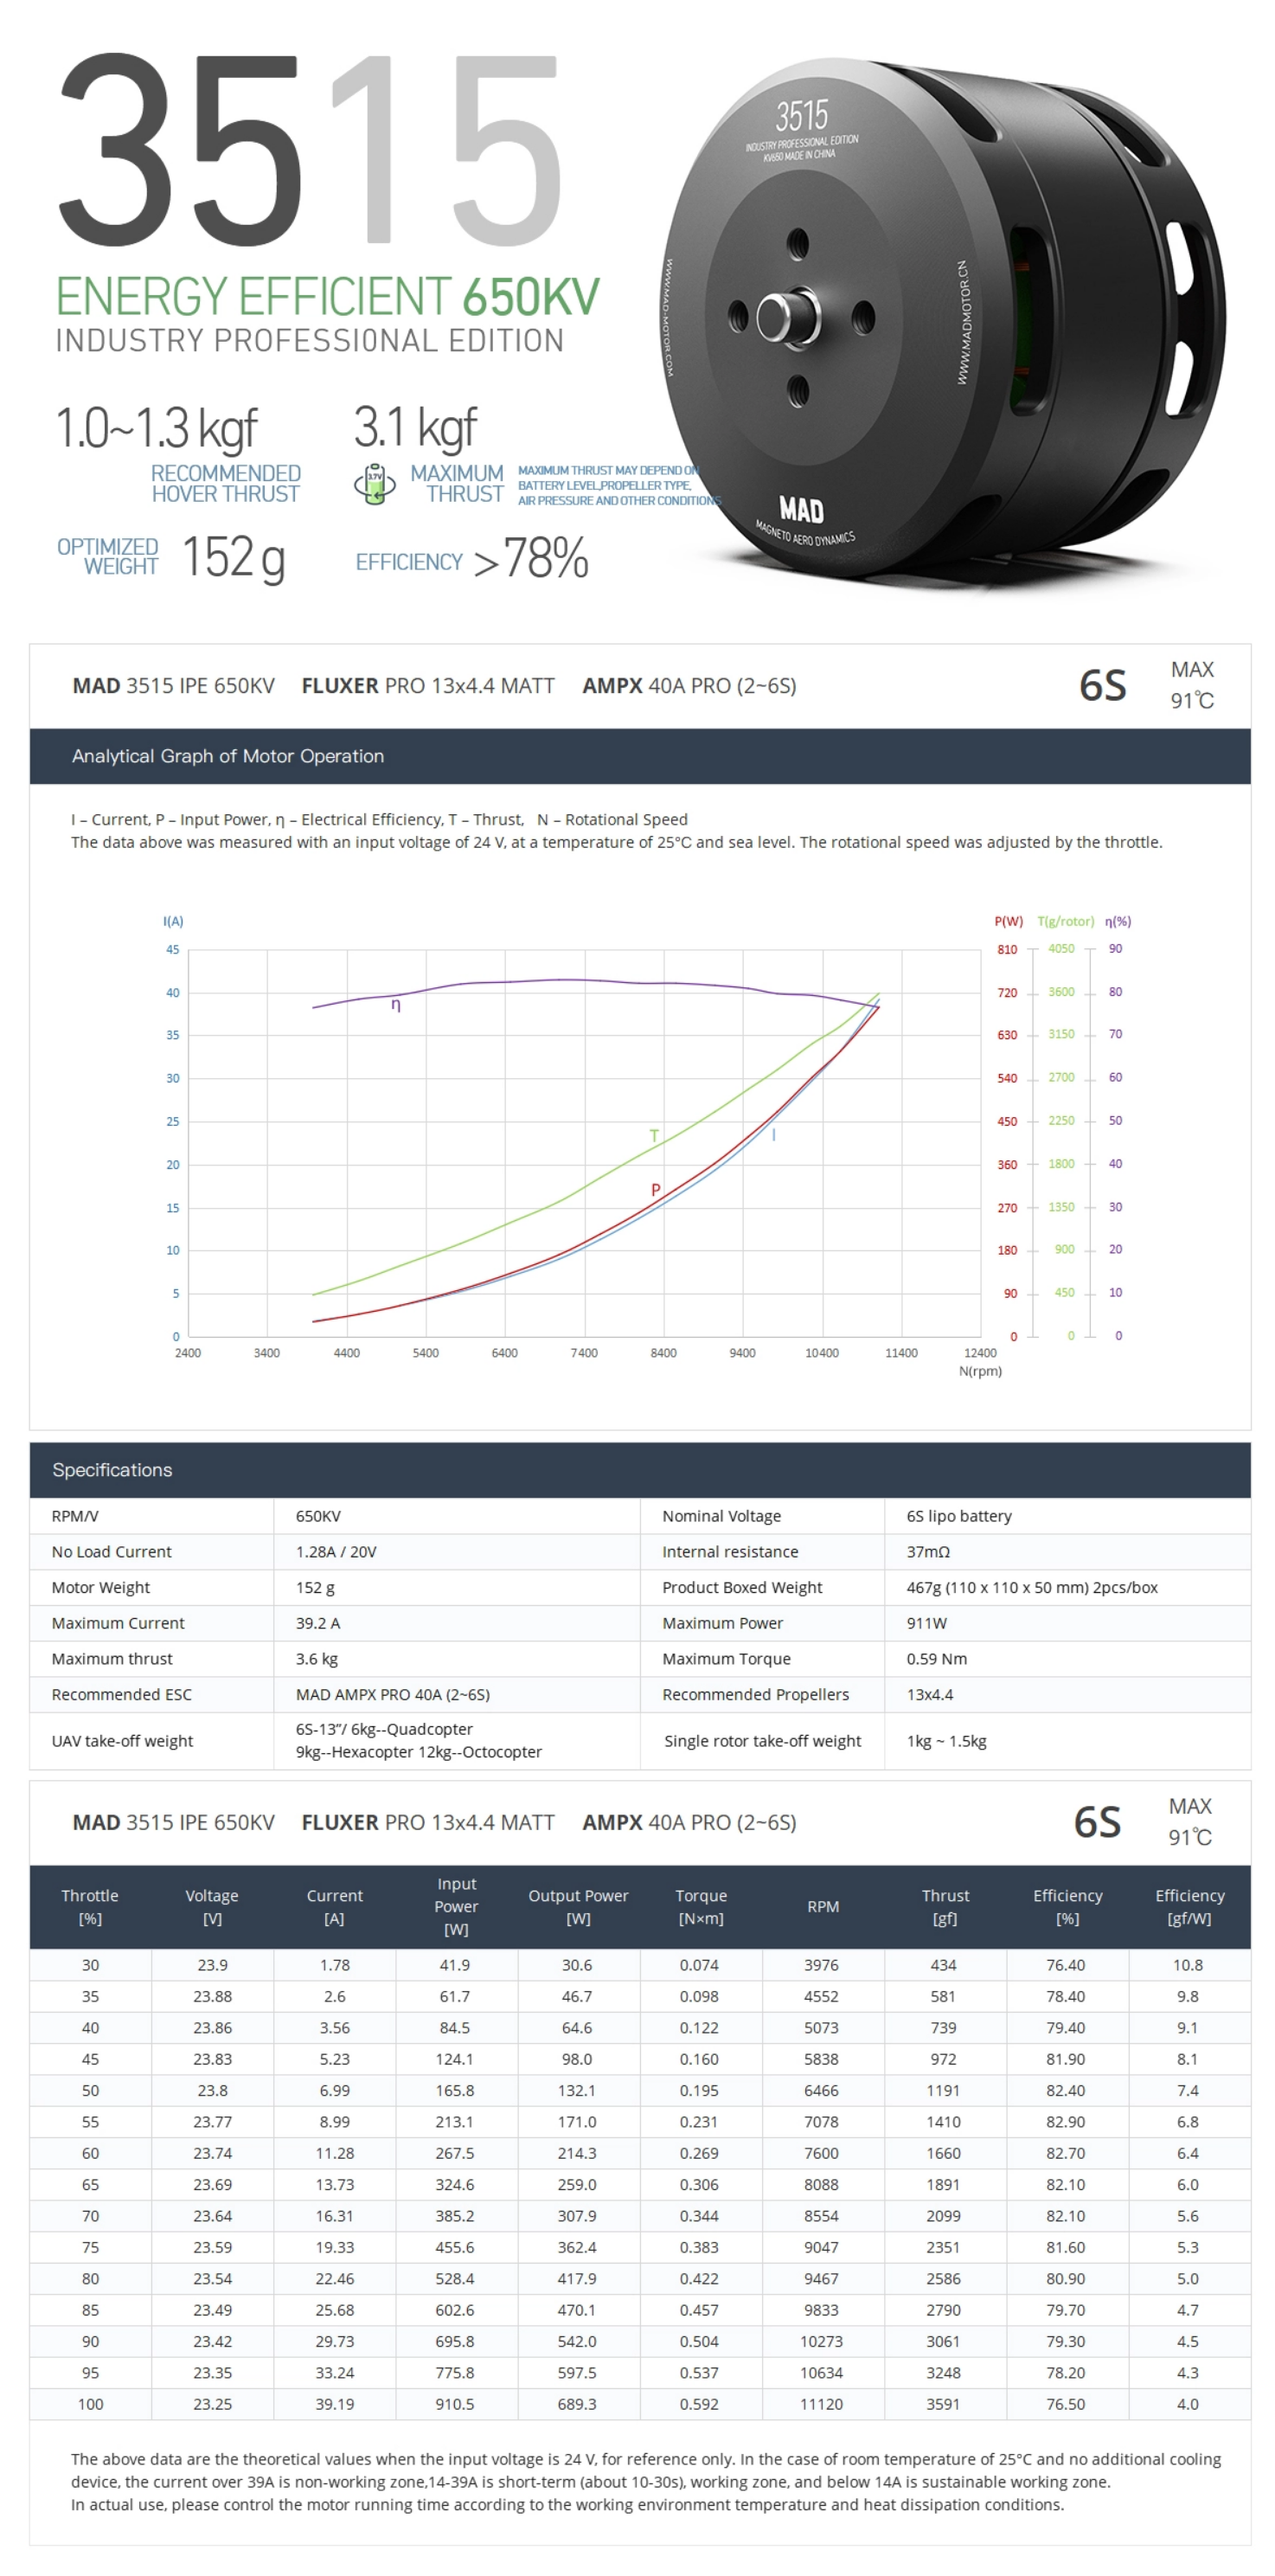Click the theoretical values footnote paragraph
This screenshot has height=2576, width=1275.
(x=646, y=2482)
